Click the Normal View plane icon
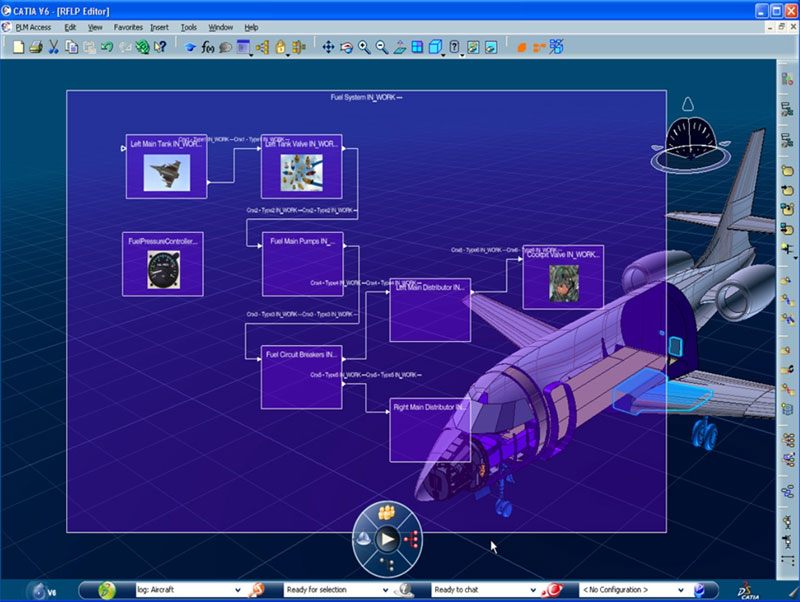800x602 pixels. (x=399, y=47)
